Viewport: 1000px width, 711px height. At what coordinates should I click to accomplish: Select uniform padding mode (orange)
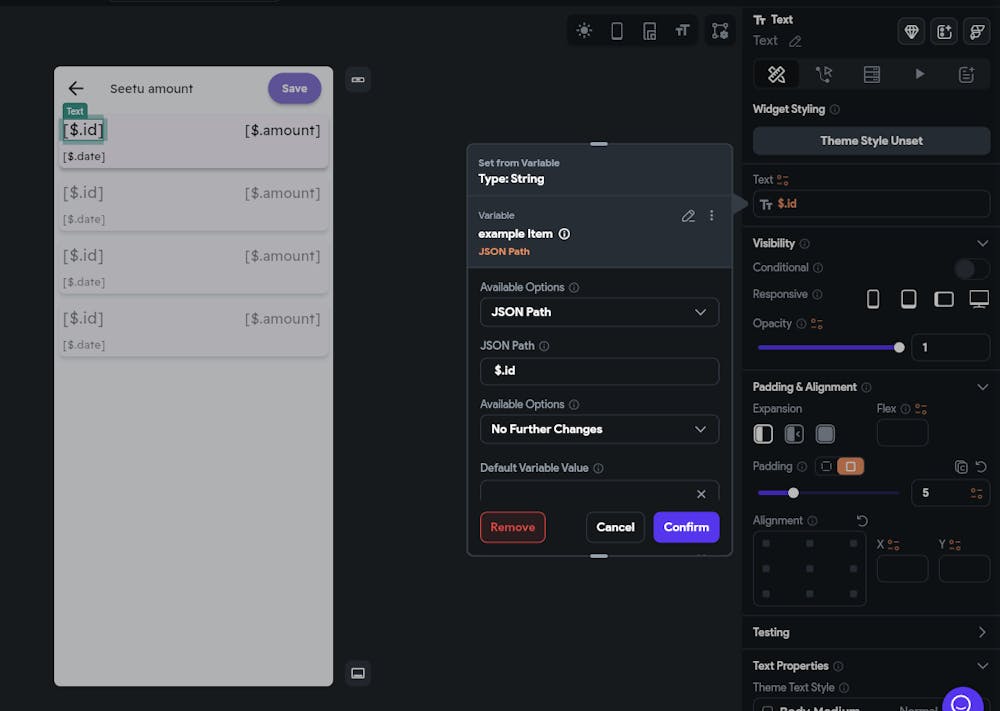[x=850, y=467]
